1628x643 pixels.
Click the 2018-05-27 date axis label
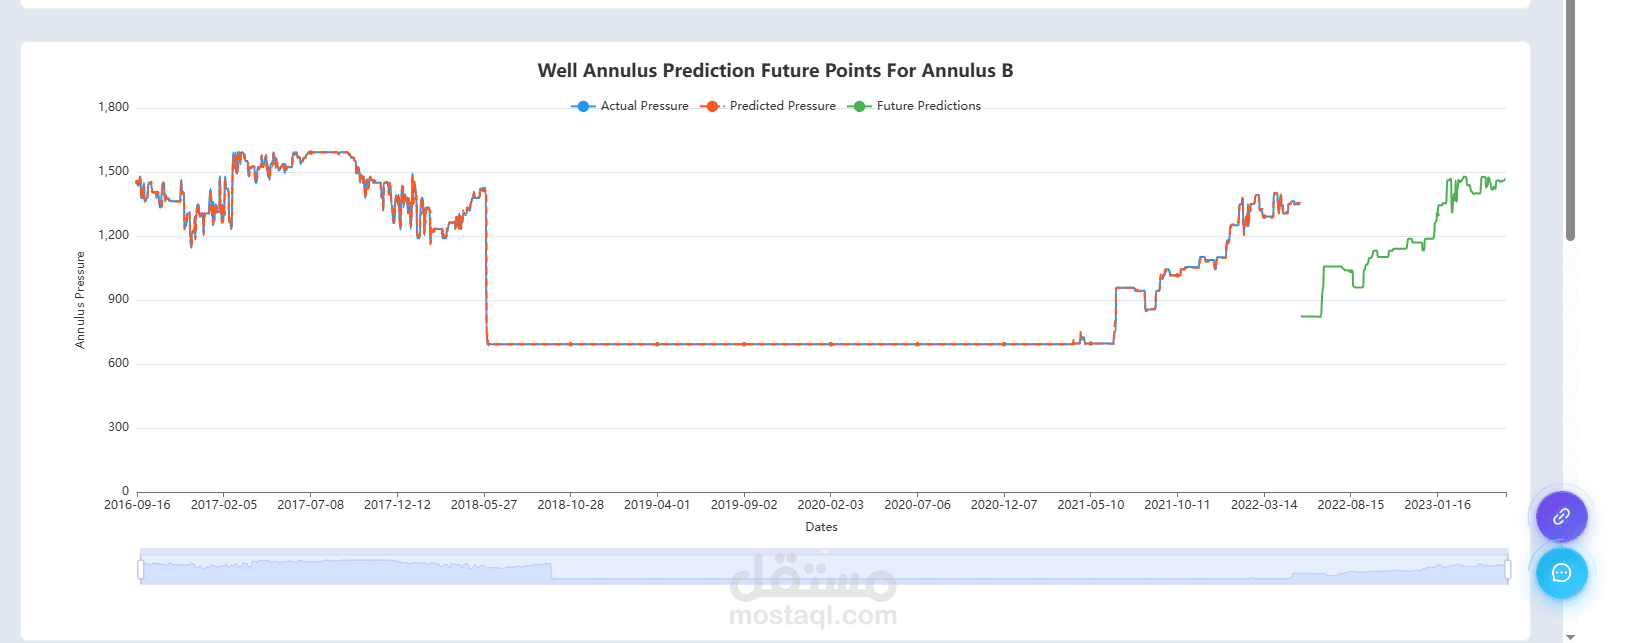[484, 505]
